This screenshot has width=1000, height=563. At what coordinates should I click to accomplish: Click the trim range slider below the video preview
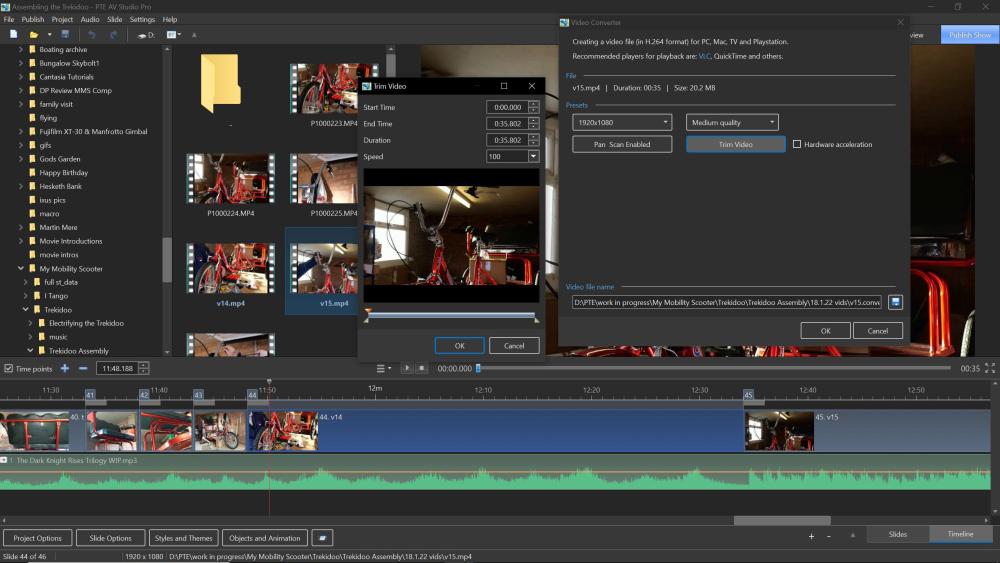tap(451, 316)
